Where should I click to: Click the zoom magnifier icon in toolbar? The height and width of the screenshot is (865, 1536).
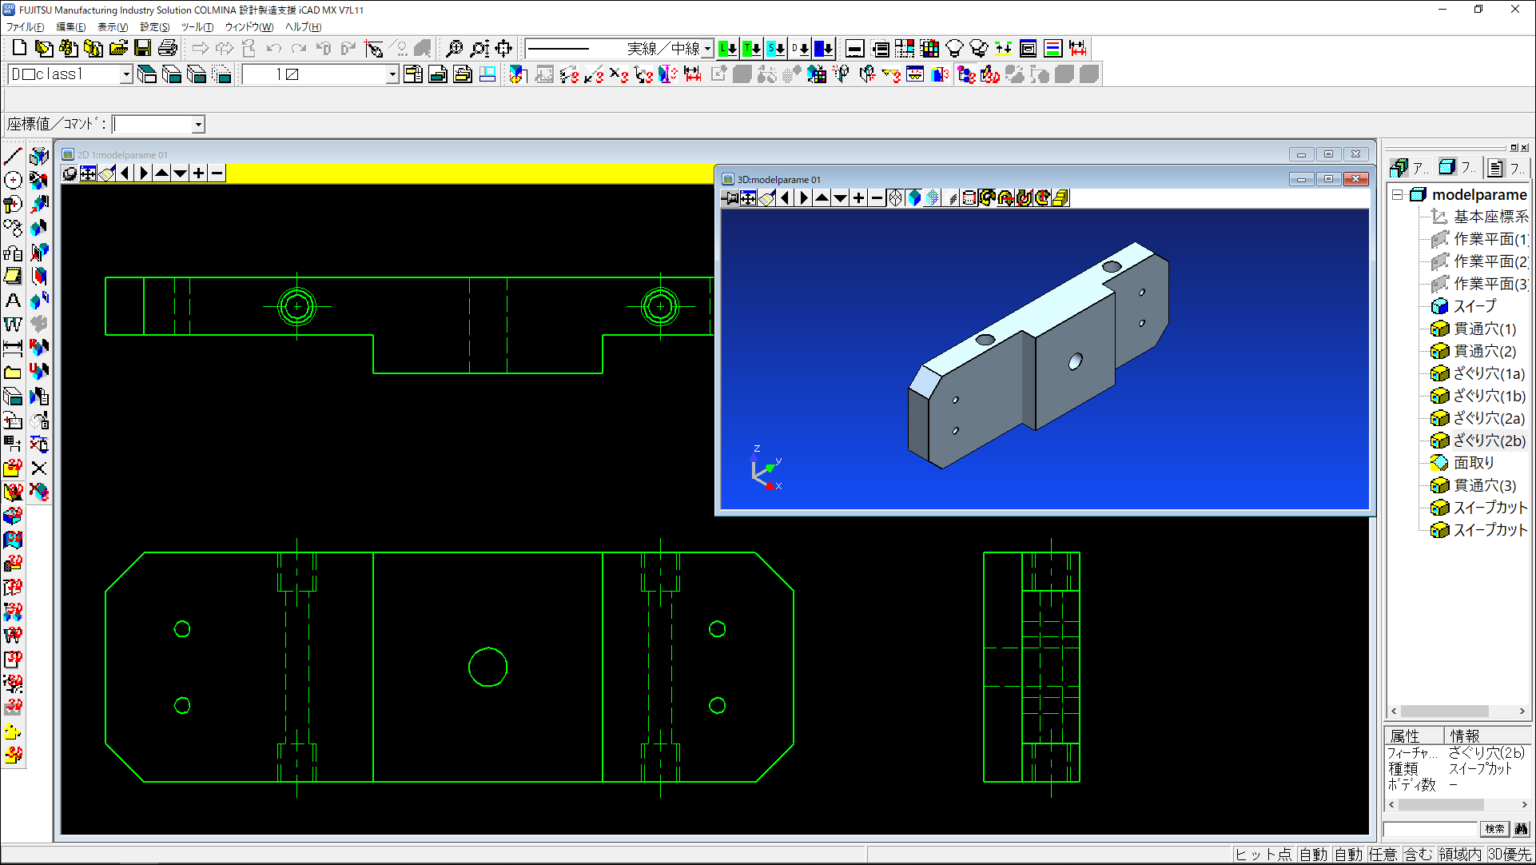tap(454, 48)
